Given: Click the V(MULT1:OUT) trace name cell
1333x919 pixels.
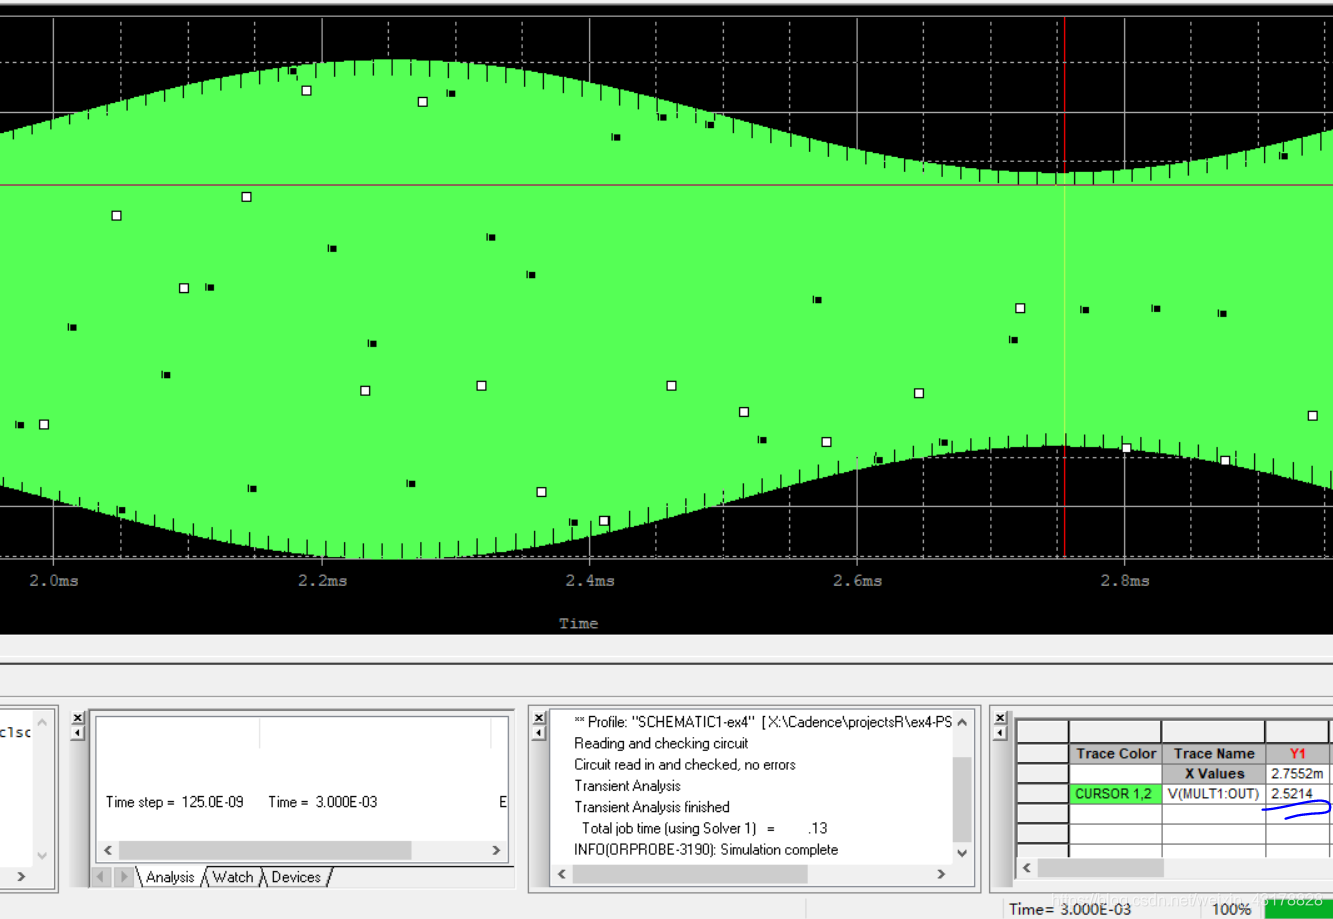Looking at the screenshot, I should point(1213,794).
